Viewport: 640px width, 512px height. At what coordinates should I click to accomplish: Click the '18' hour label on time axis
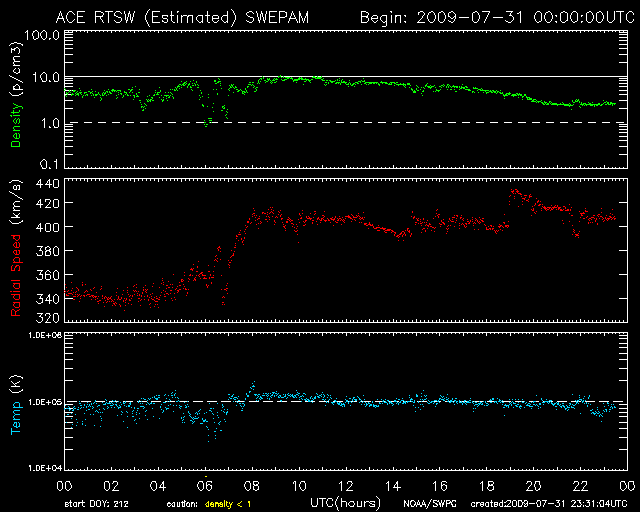487,486
